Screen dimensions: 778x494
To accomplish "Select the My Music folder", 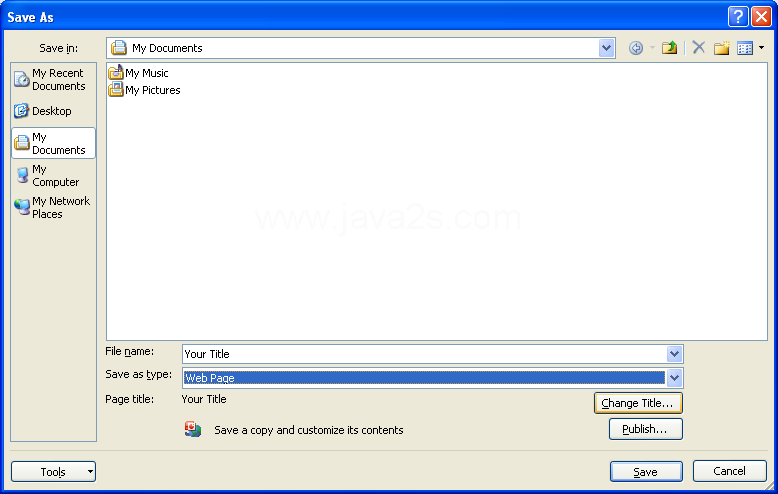I will (138, 73).
